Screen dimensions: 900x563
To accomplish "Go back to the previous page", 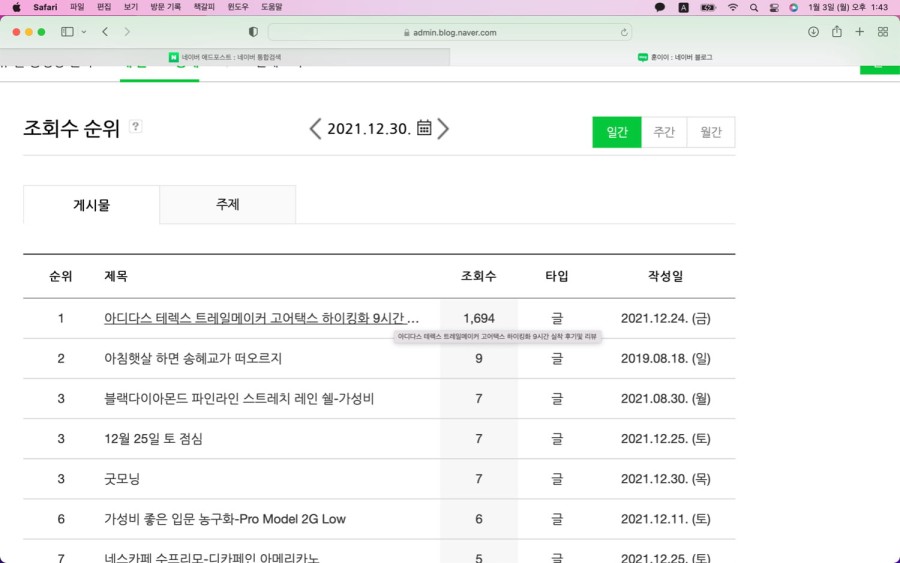I will pos(105,32).
